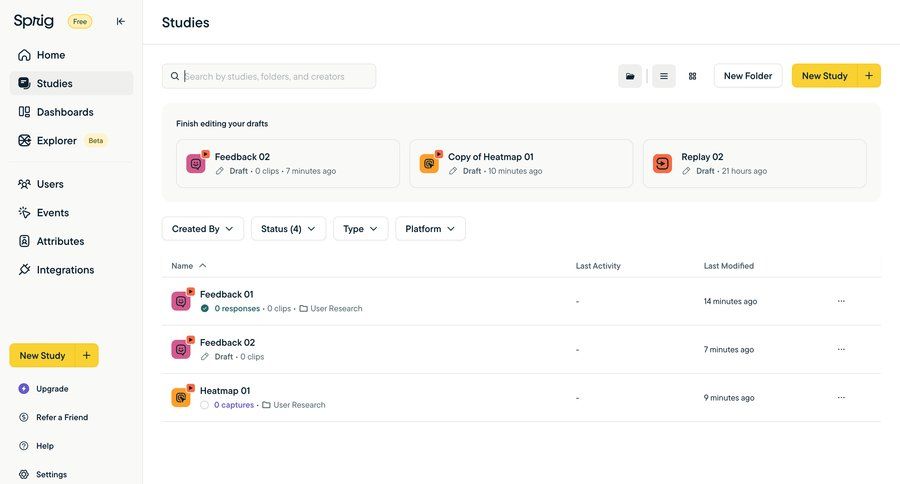The width and height of the screenshot is (900, 484).
Task: Open Integrations in sidebar
Action: pyautogui.click(x=71, y=270)
